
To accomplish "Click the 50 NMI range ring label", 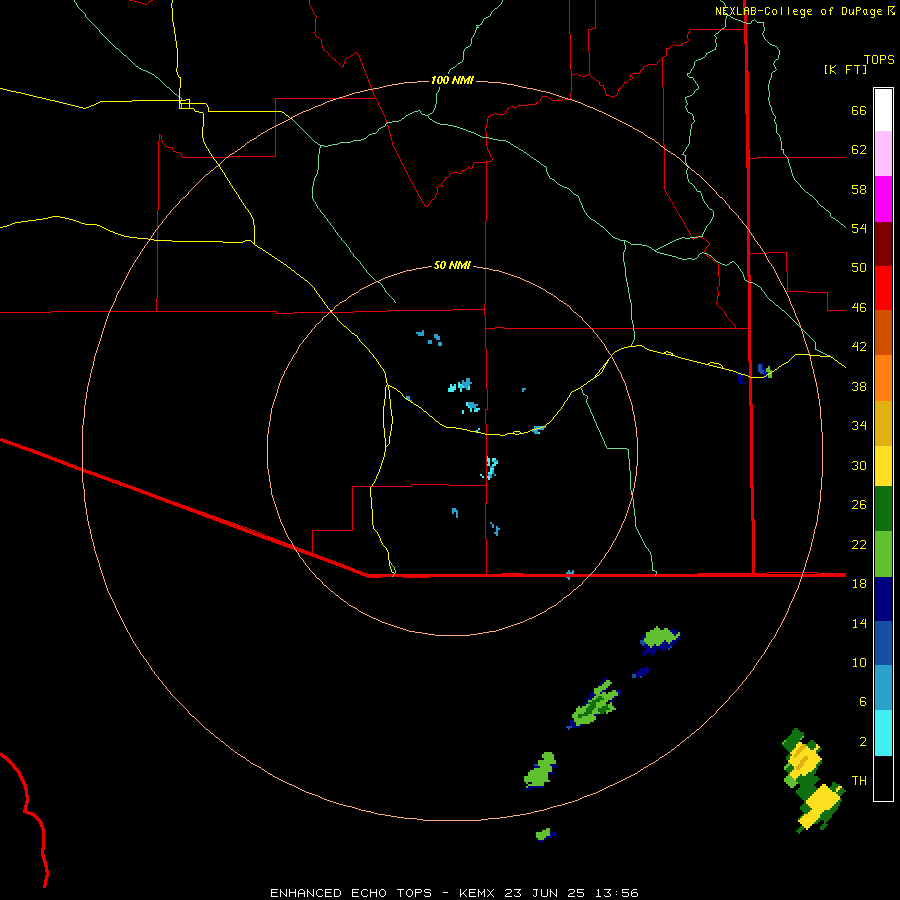I will click(x=452, y=265).
